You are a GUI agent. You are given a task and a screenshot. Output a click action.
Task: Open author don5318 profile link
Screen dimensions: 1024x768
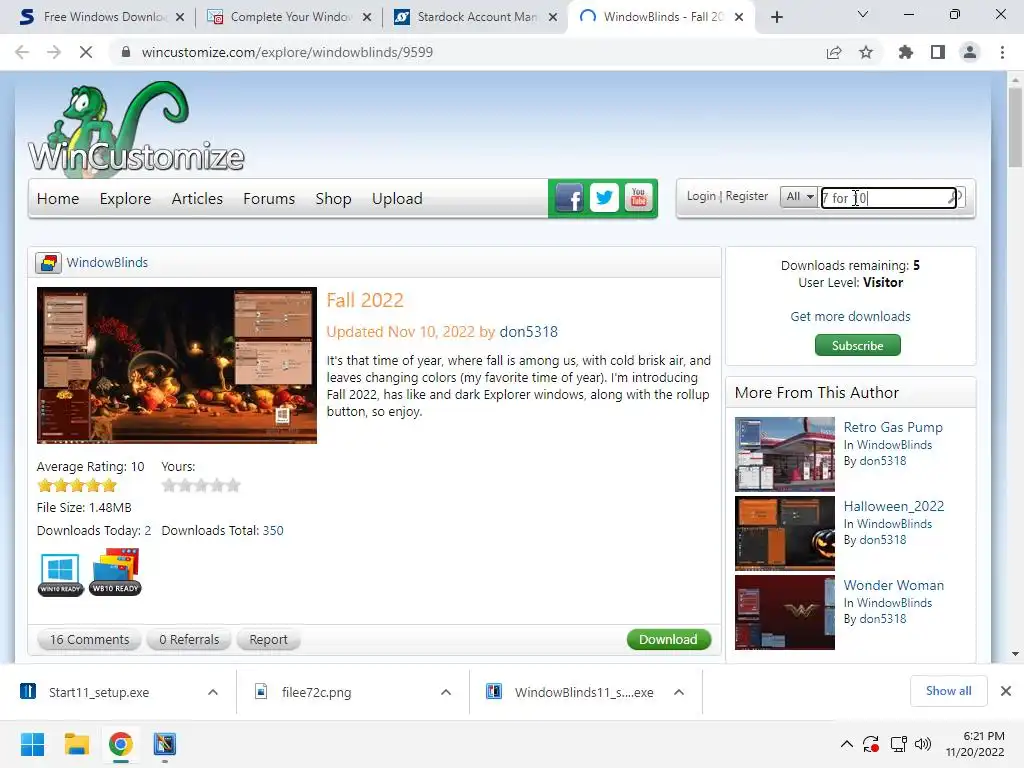click(528, 332)
